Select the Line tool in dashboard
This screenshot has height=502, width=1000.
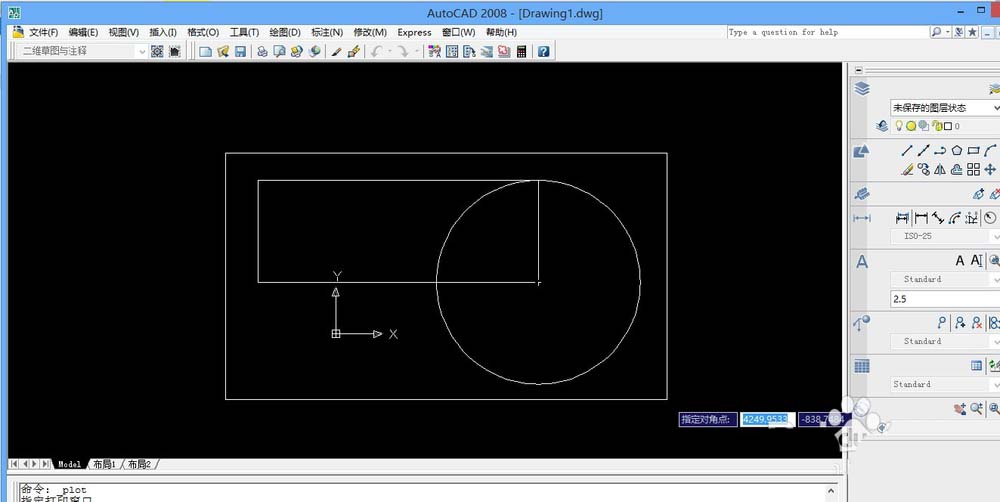tap(907, 151)
